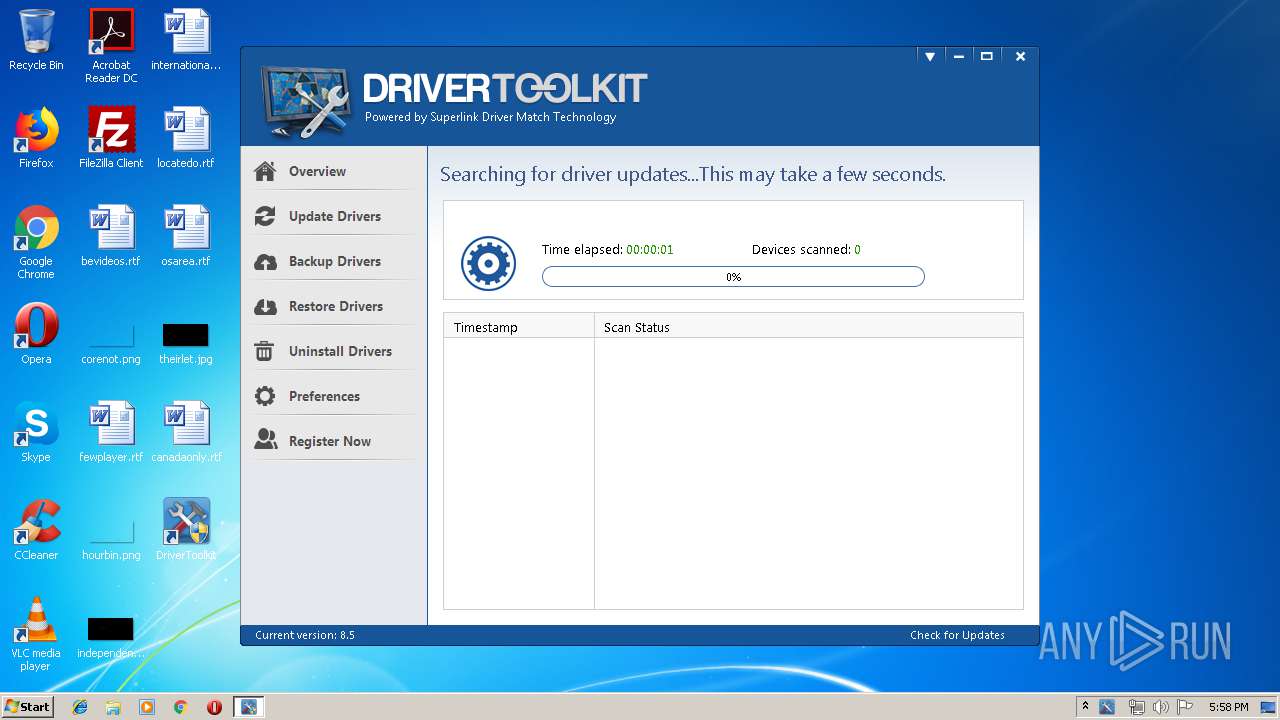Select fewplayer.rtf desktop file
Screen dimensions: 1280x720
click(111, 433)
